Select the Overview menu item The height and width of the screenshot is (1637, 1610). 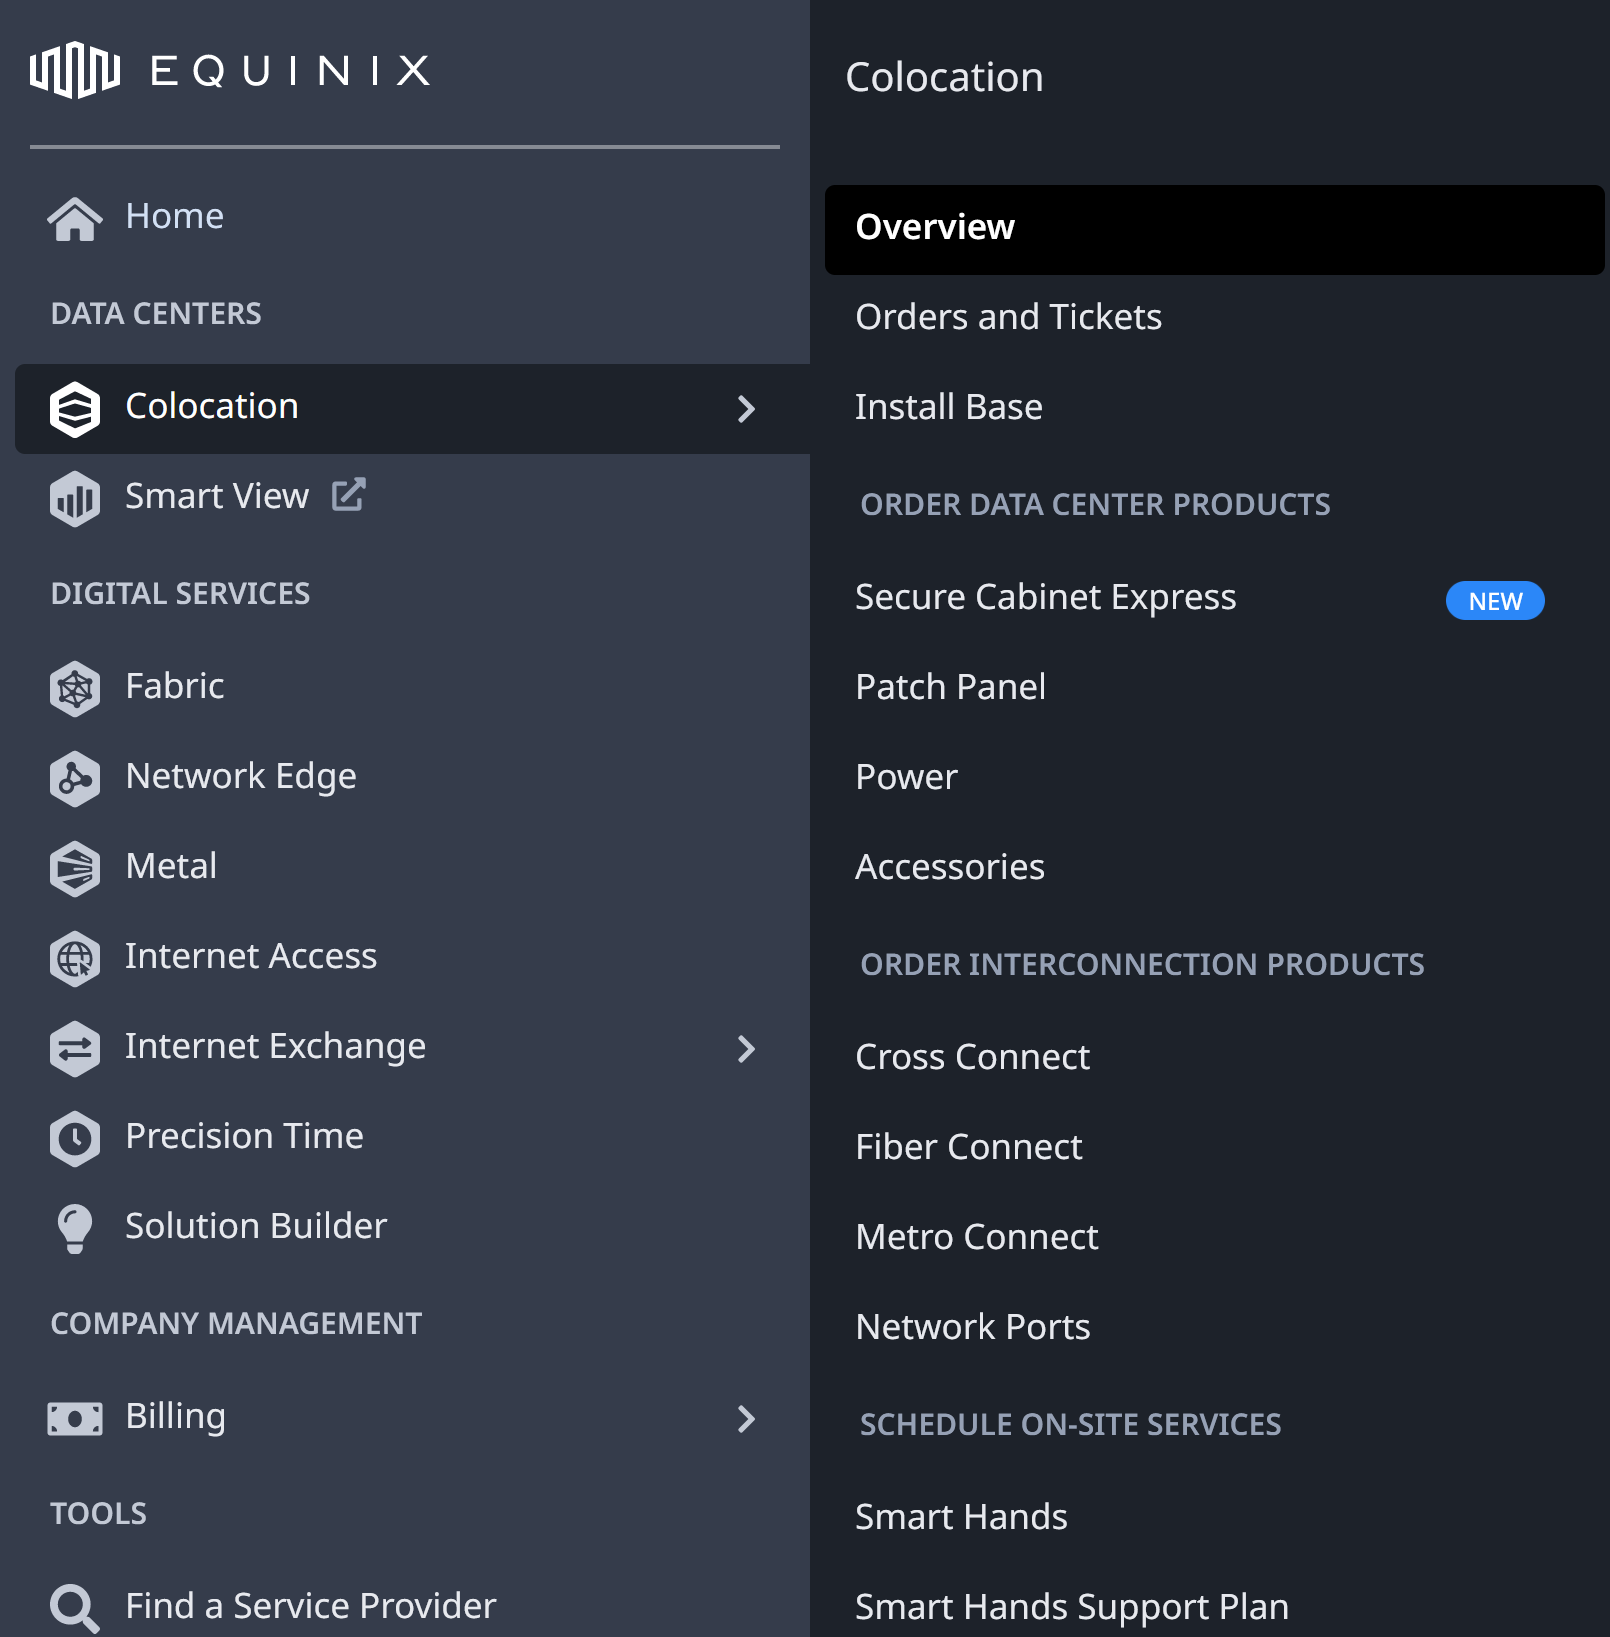[x=1214, y=229]
